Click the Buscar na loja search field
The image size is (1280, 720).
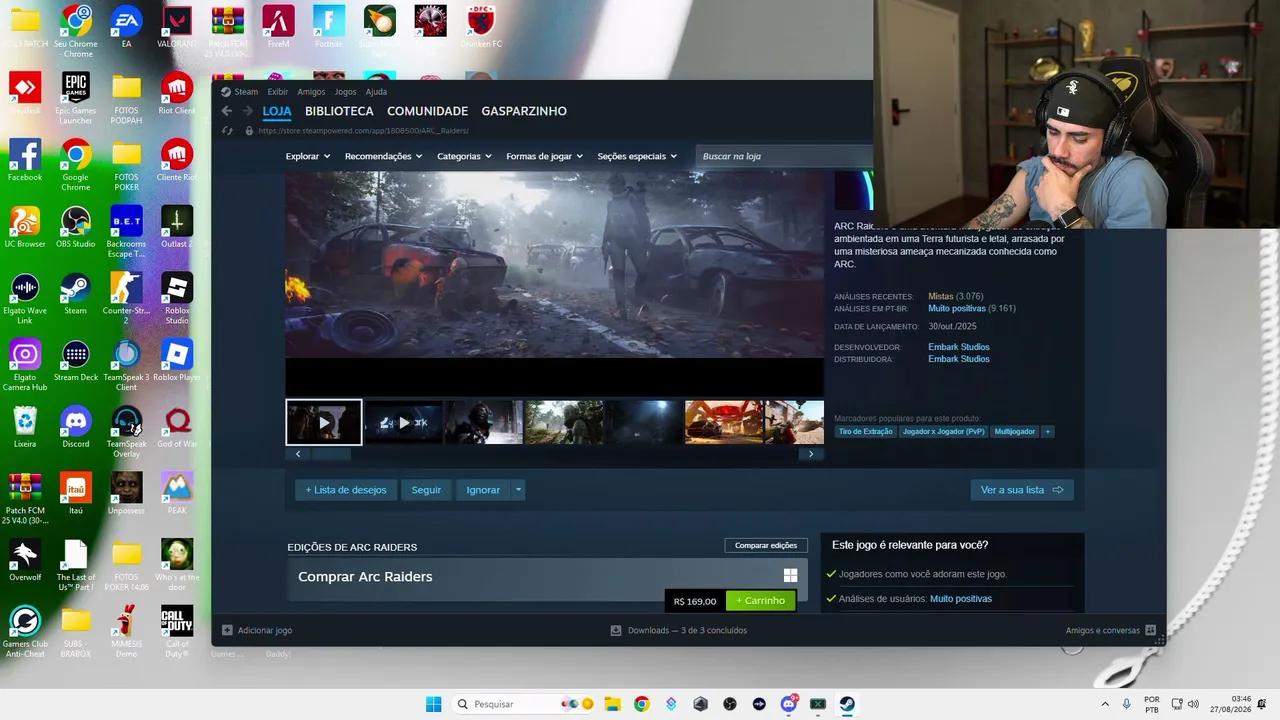tap(784, 156)
